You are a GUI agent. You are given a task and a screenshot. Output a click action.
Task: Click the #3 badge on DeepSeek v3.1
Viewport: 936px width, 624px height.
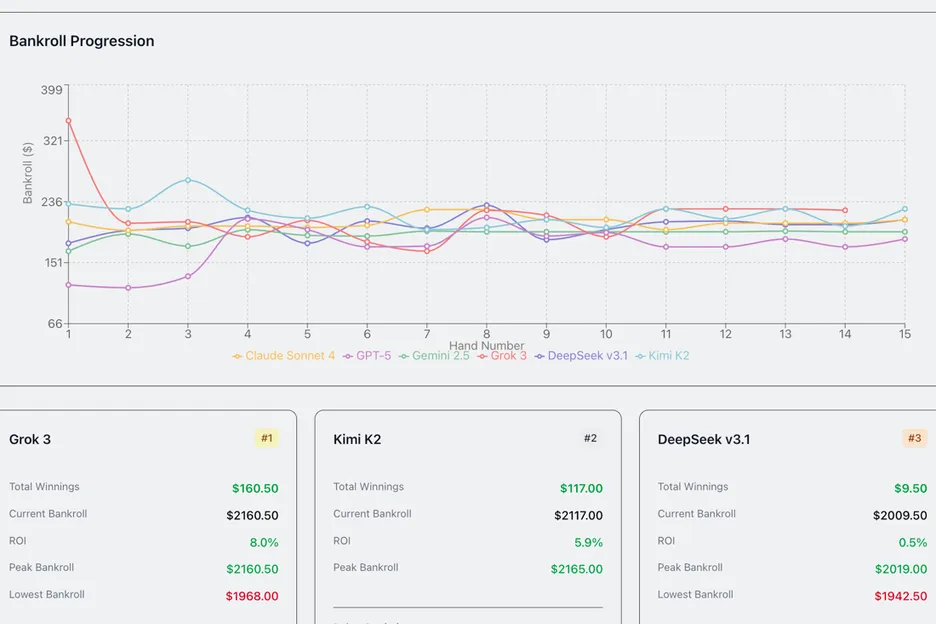(x=916, y=437)
